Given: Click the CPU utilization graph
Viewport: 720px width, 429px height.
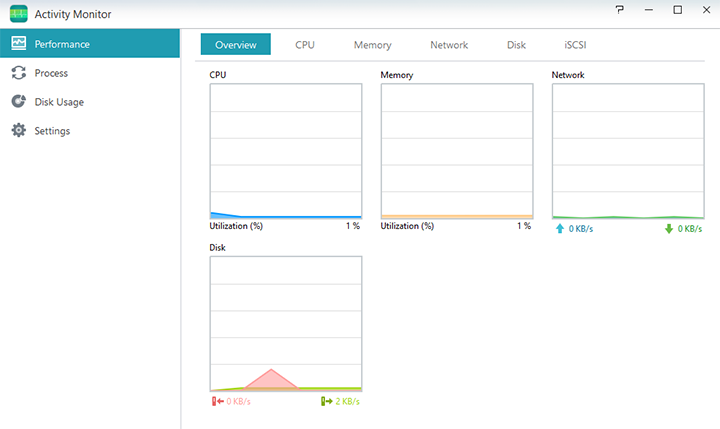Looking at the screenshot, I should coord(285,150).
